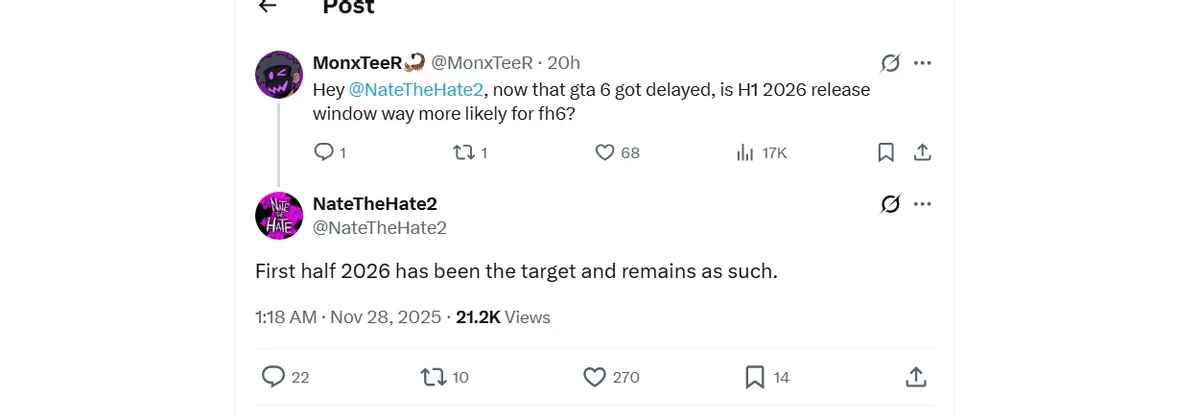Open NateTheHate2 profile name link
This screenshot has width=1200, height=417.
coord(375,204)
